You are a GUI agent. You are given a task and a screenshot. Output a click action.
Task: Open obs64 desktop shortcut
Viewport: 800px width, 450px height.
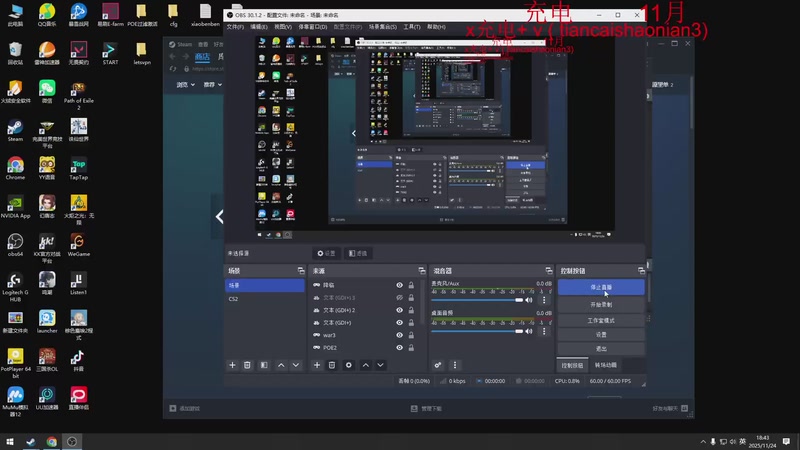pos(15,245)
